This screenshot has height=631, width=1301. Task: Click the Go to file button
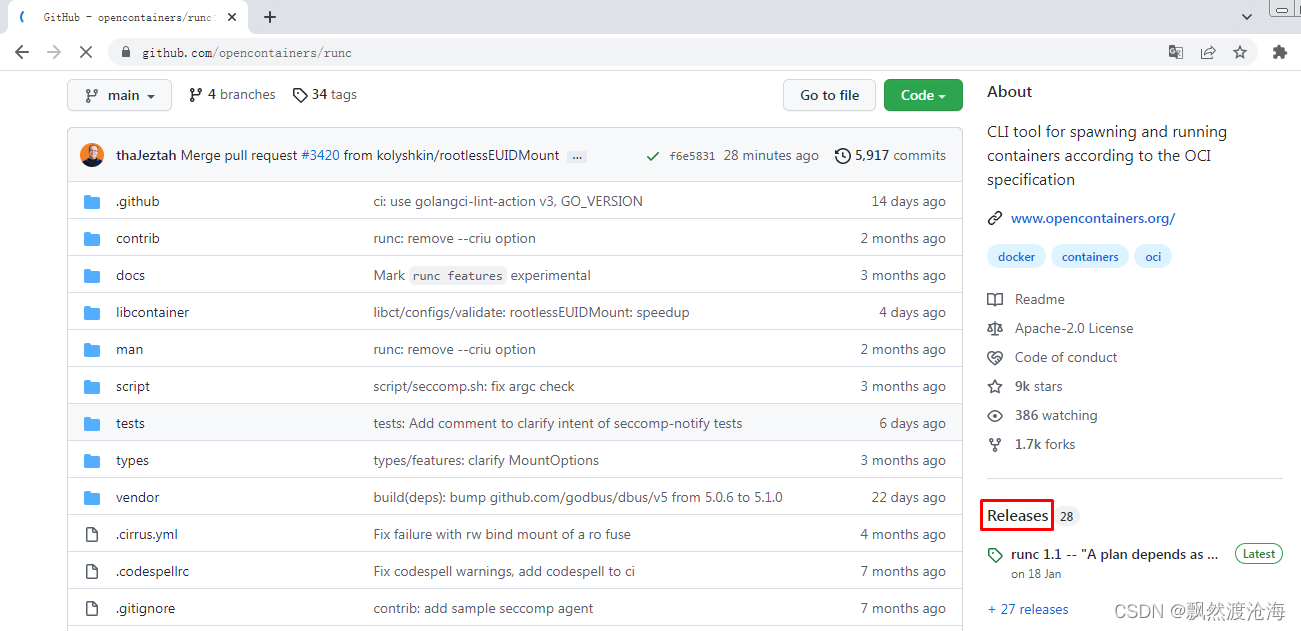coord(829,95)
